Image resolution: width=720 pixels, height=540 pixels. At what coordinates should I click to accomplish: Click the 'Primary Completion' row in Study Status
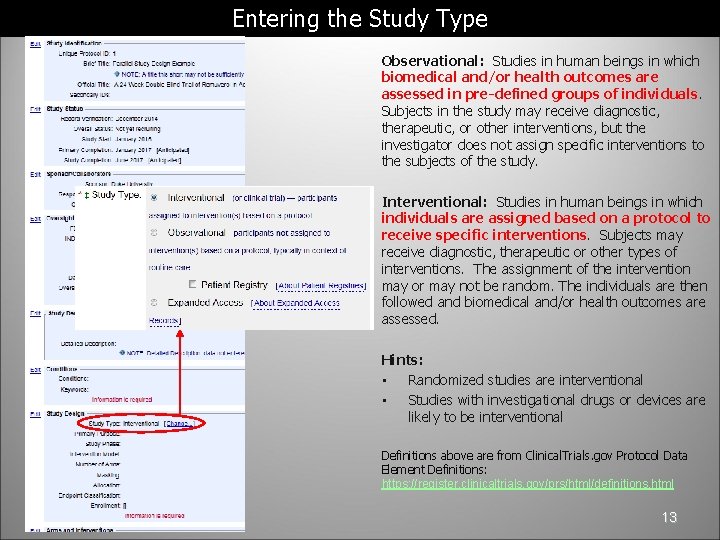[124, 150]
